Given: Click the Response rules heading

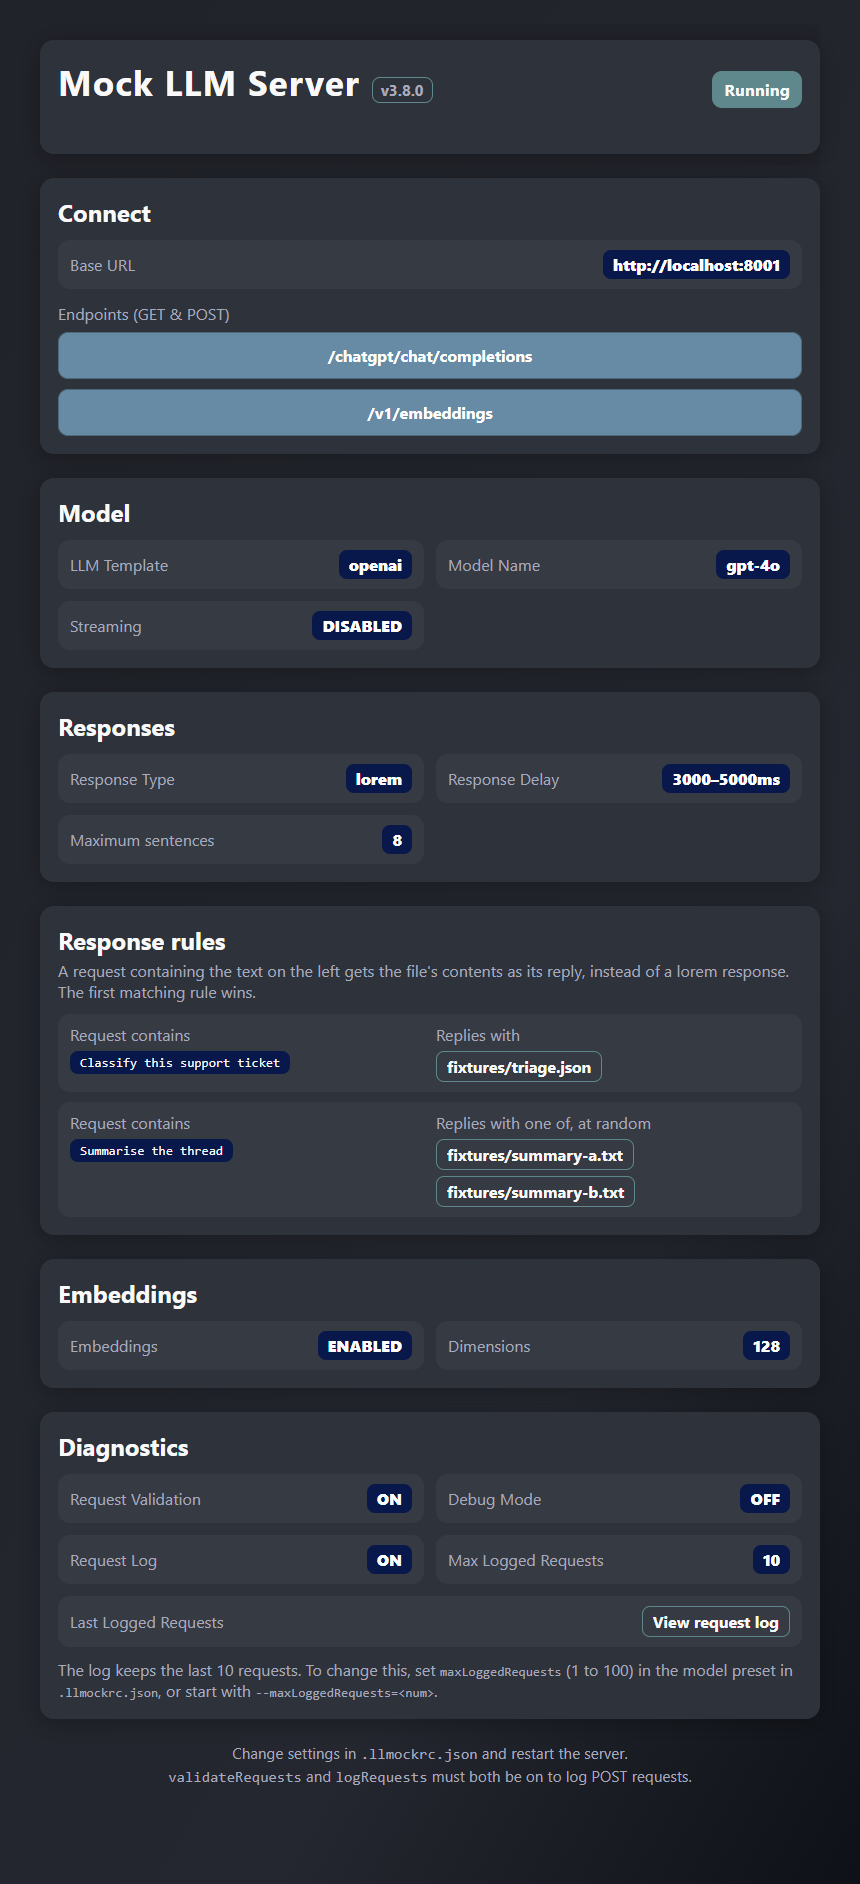Looking at the screenshot, I should point(142,942).
